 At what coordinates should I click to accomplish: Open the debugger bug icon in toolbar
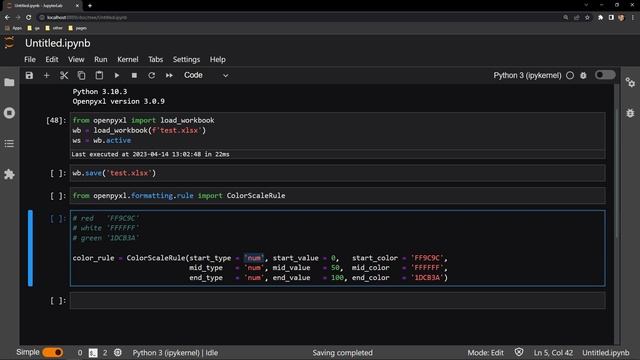584,76
